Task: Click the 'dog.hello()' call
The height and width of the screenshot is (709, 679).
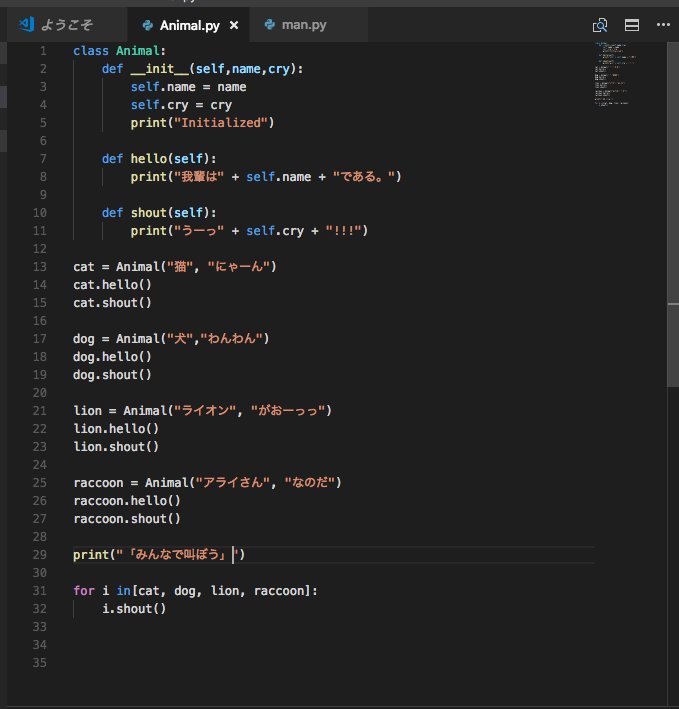Action: pyautogui.click(x=112, y=357)
